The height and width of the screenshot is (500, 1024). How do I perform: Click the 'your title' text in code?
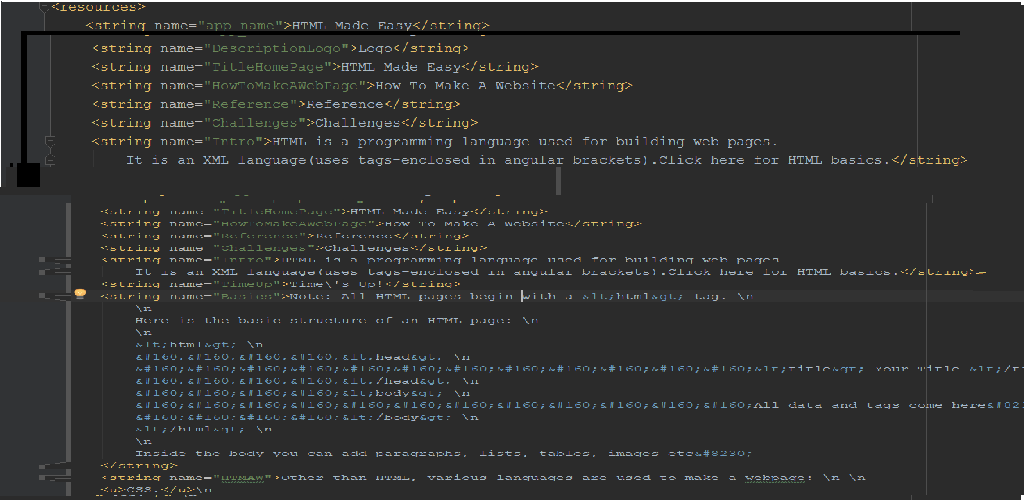[x=920, y=369]
